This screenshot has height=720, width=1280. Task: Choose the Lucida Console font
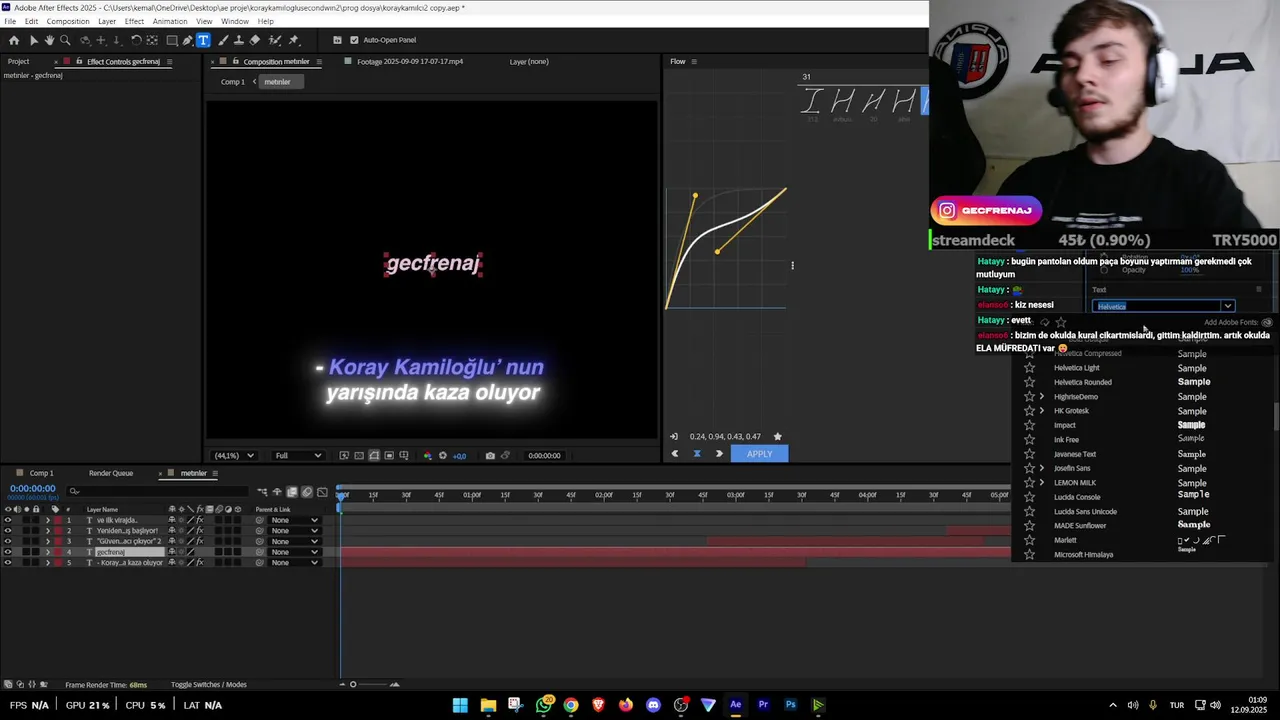[x=1077, y=497]
